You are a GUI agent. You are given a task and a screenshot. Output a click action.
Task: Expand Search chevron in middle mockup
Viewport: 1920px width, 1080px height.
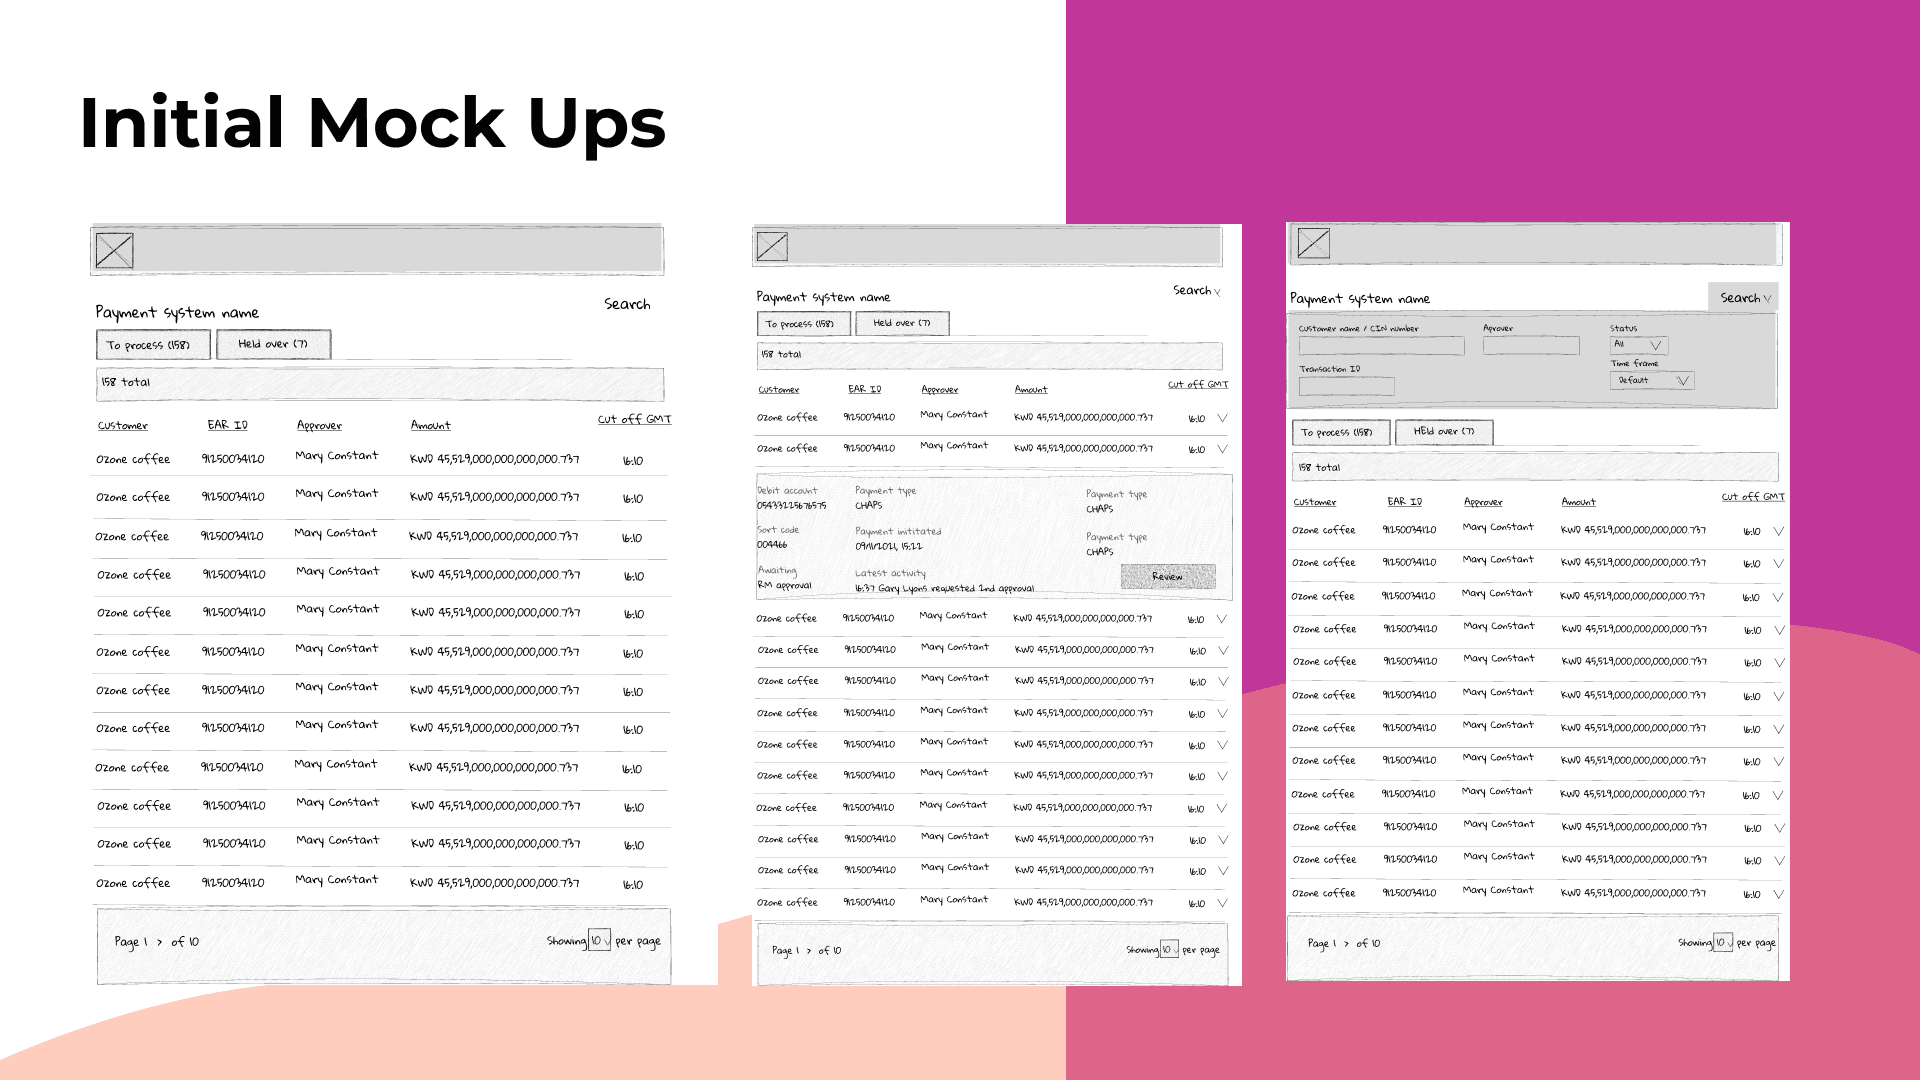point(1217,292)
